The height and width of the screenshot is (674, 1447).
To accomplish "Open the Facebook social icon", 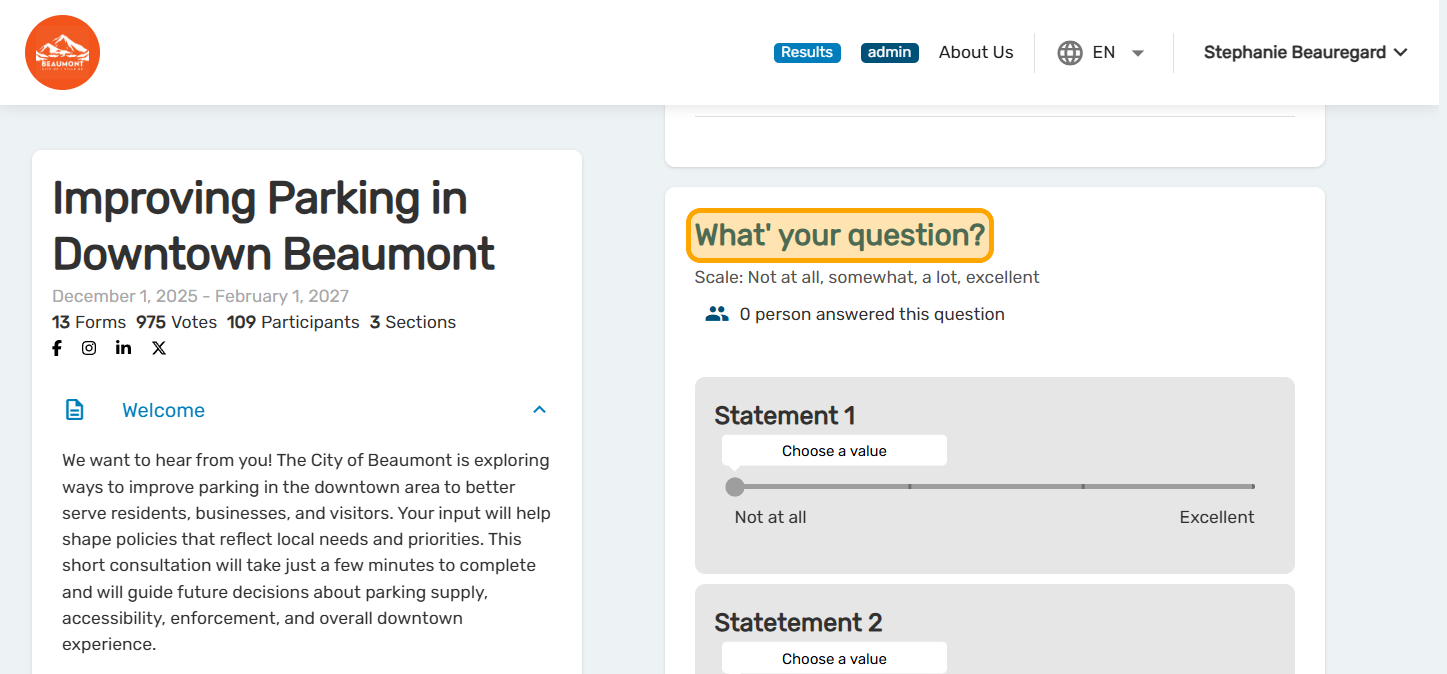I will click(x=57, y=348).
